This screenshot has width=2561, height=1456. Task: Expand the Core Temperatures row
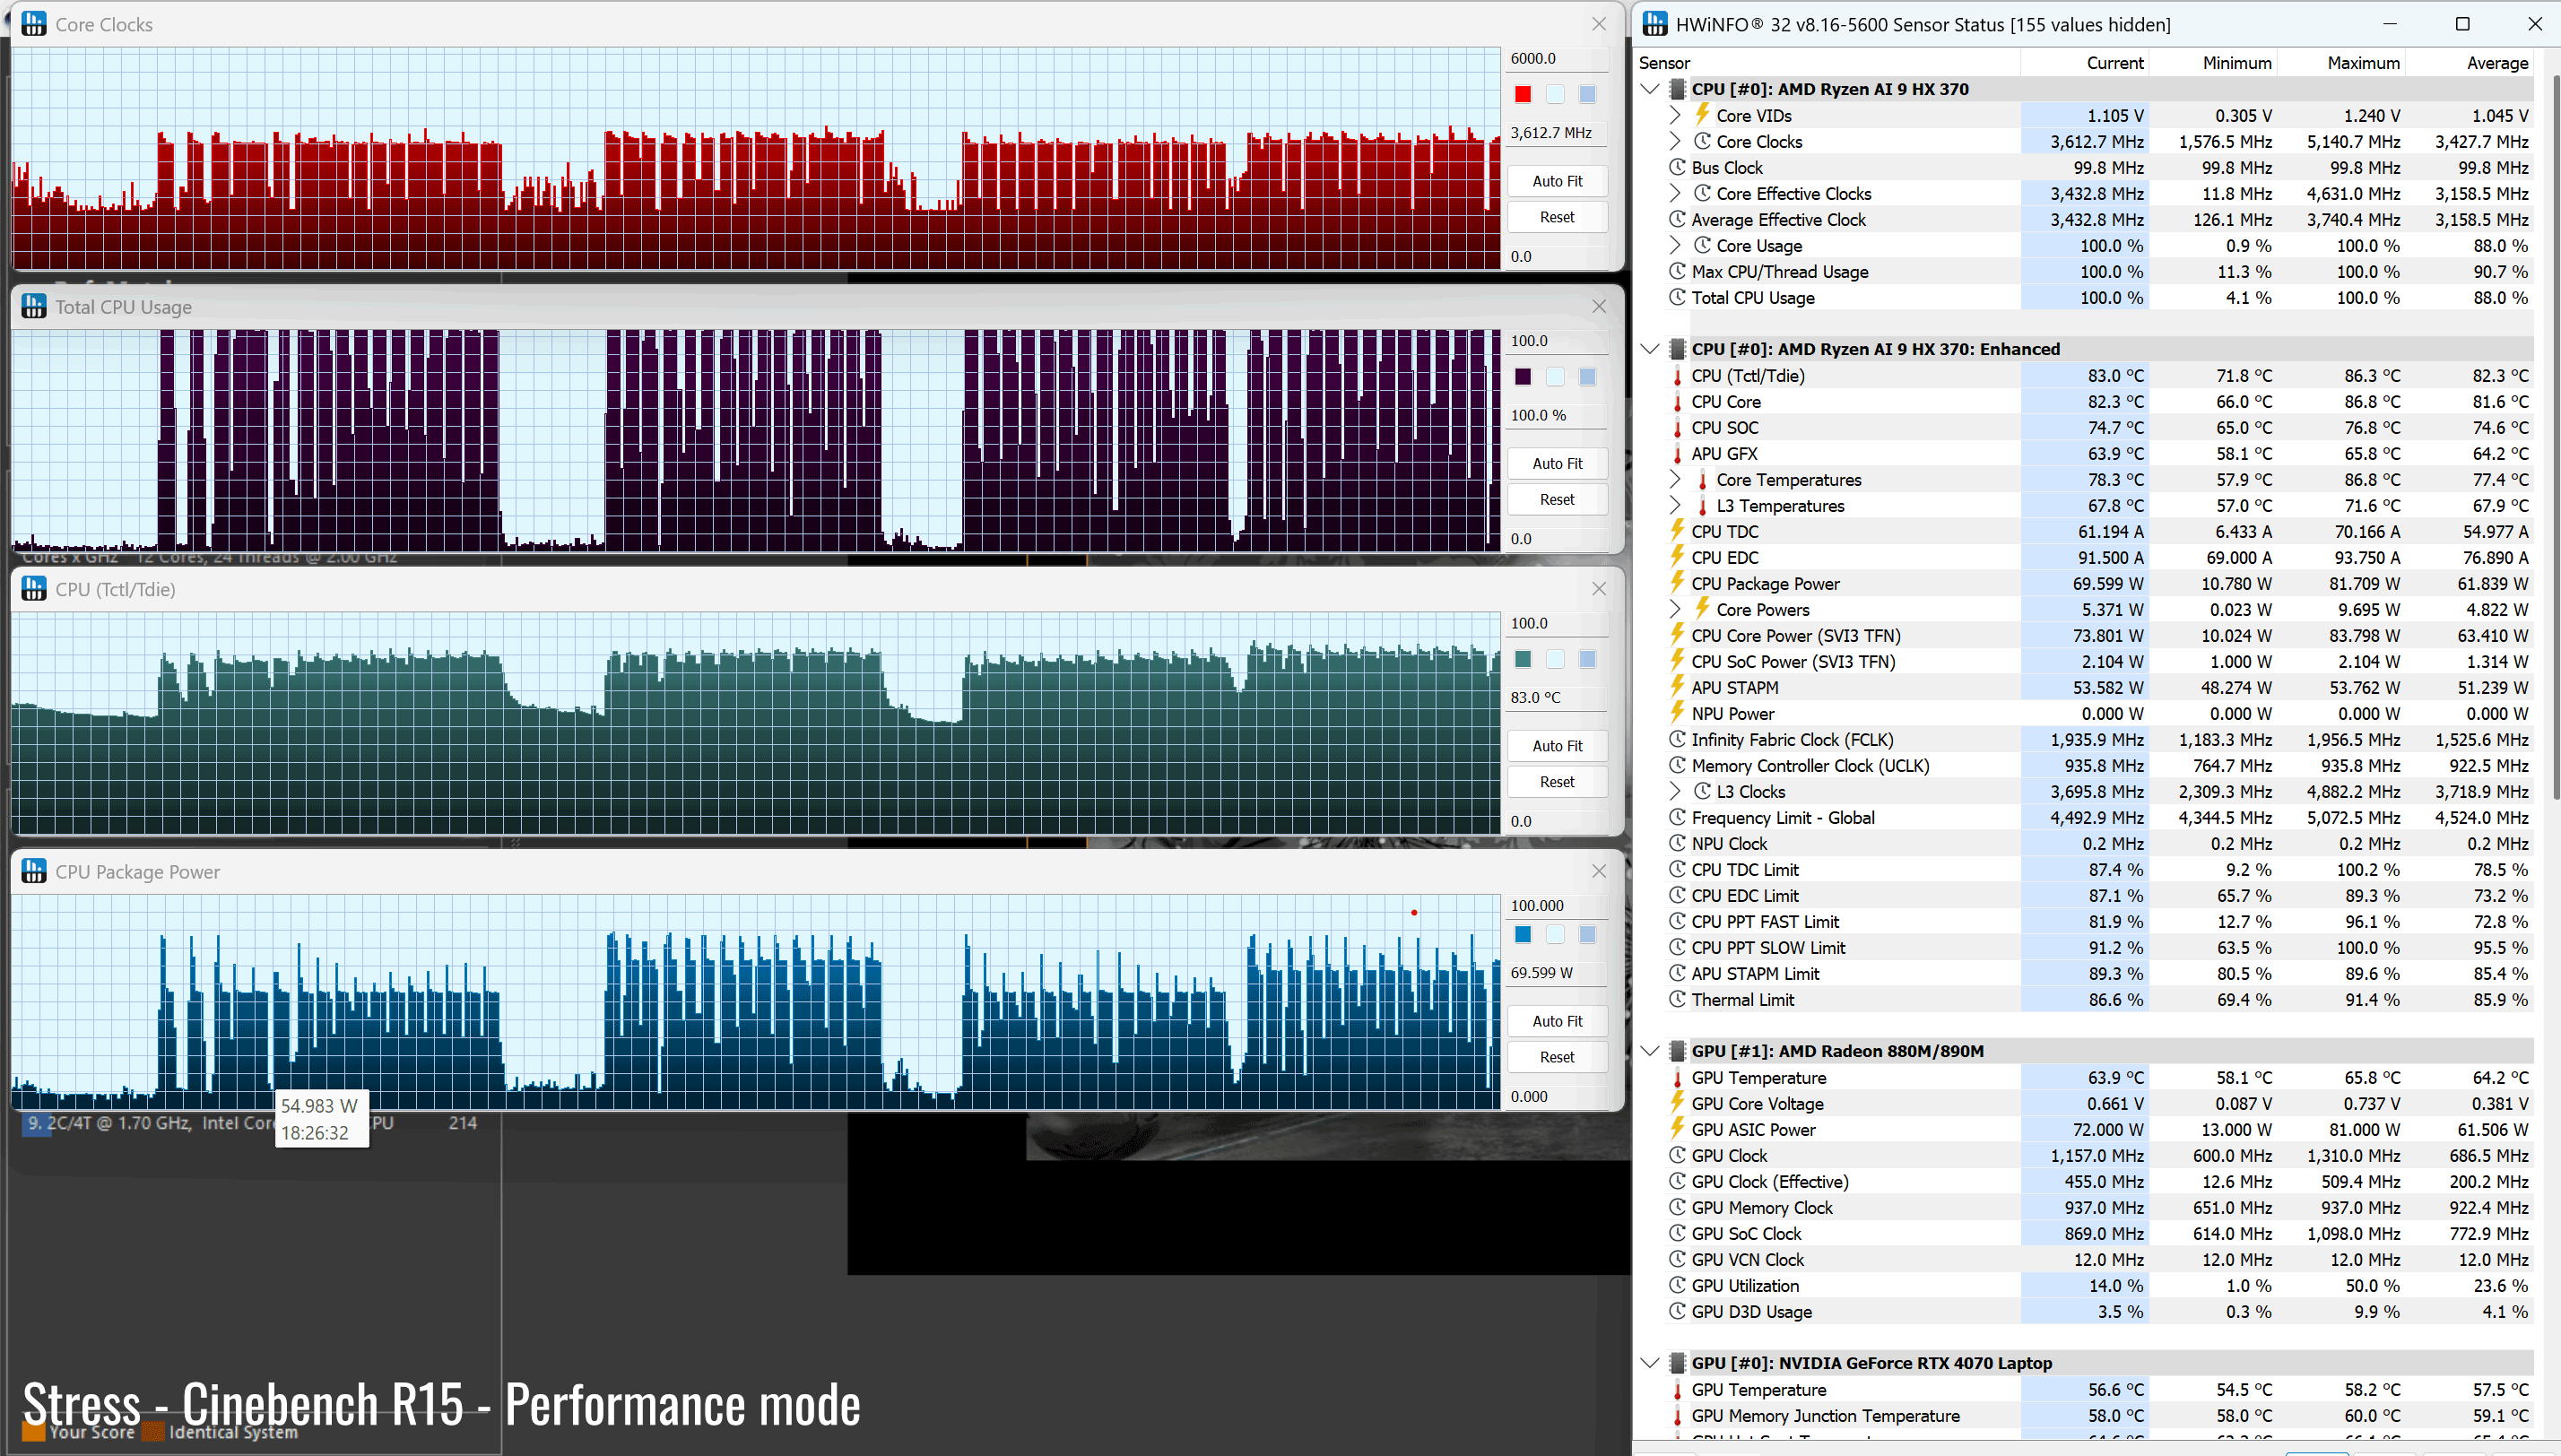click(1675, 479)
